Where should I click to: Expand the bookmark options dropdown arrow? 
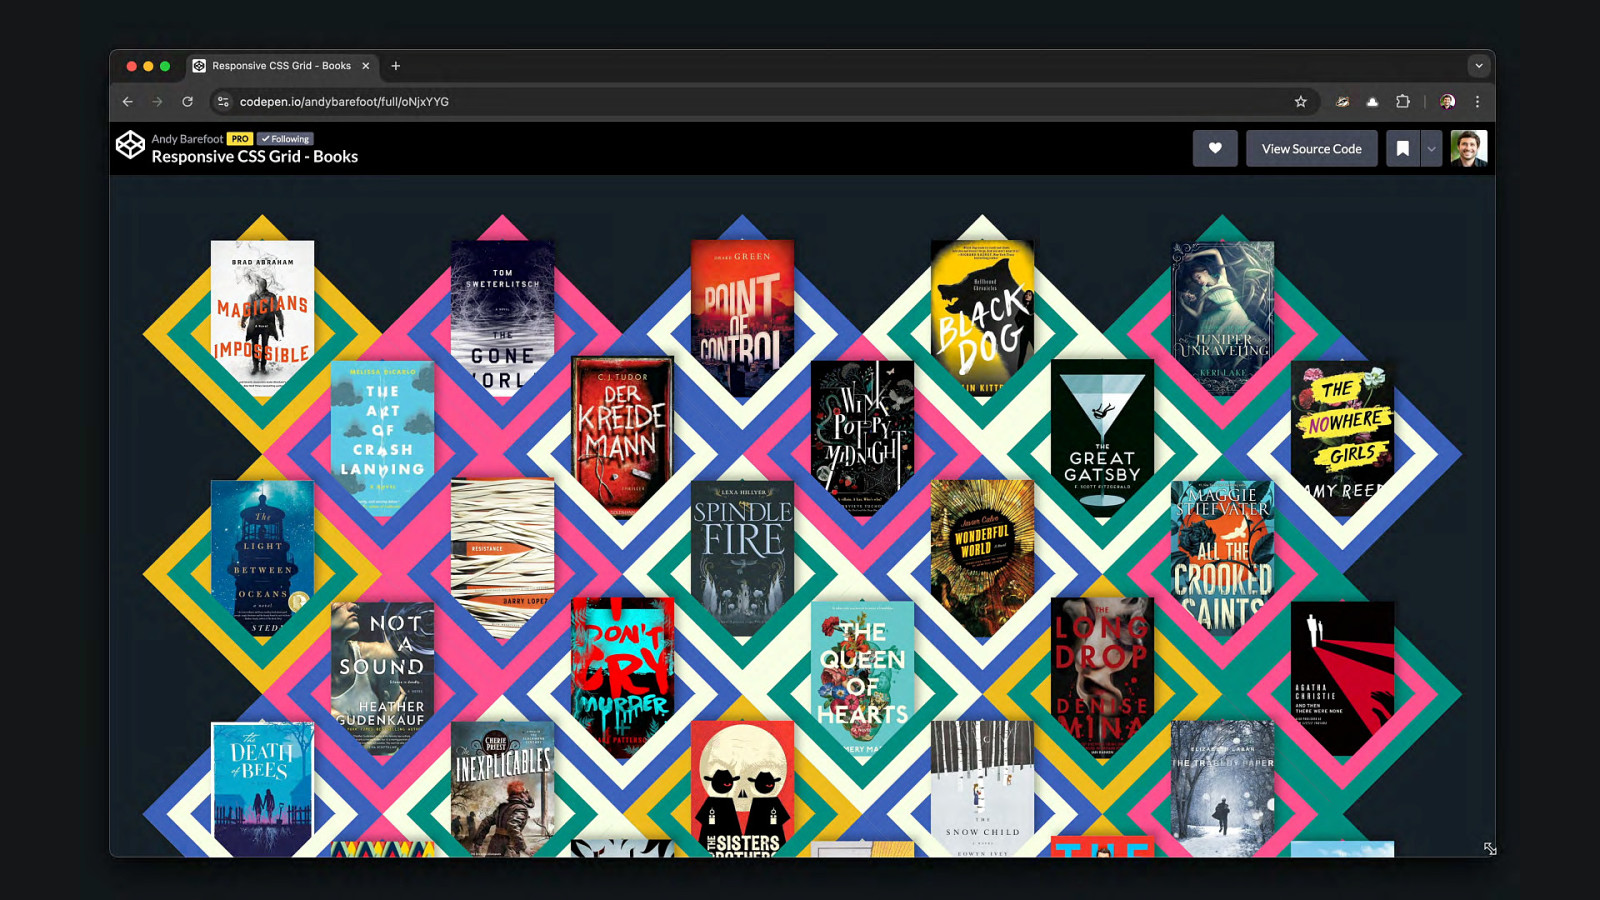1431,149
